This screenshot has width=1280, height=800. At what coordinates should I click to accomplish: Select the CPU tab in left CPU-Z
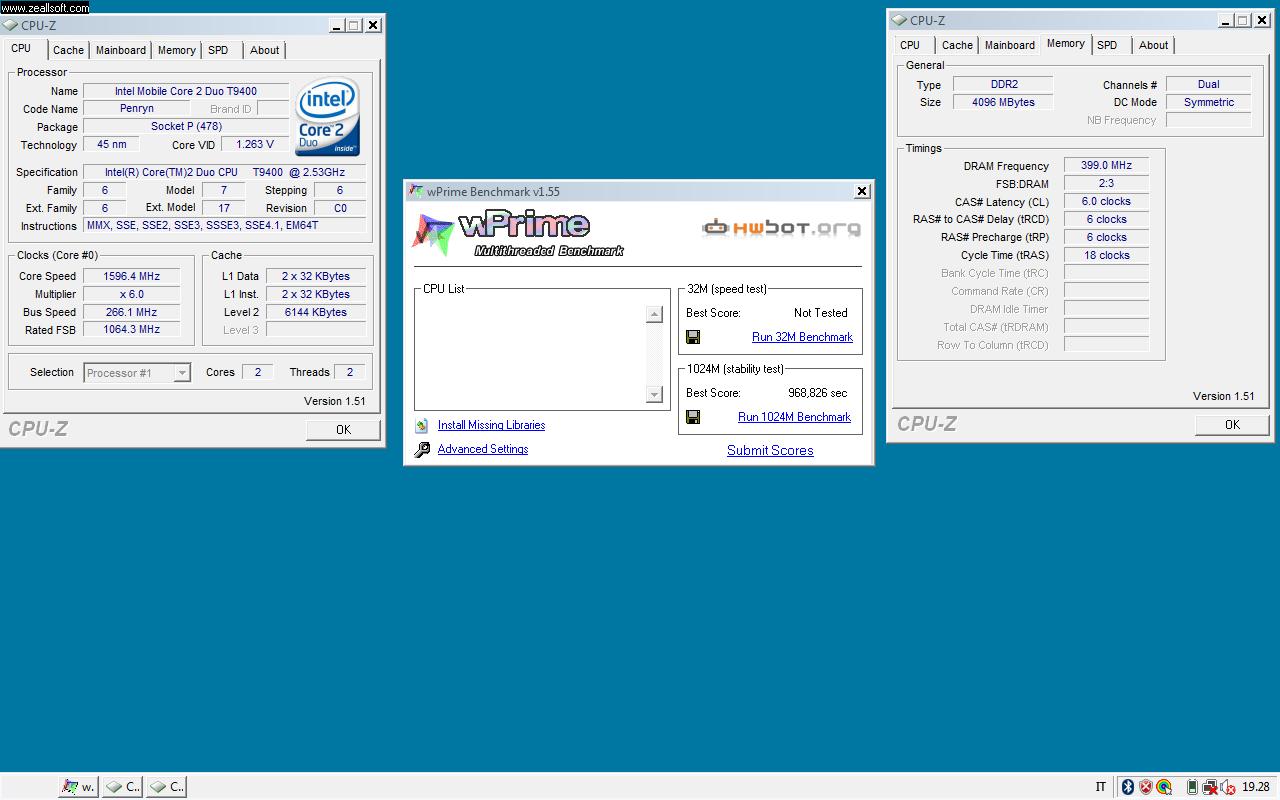pos(21,48)
